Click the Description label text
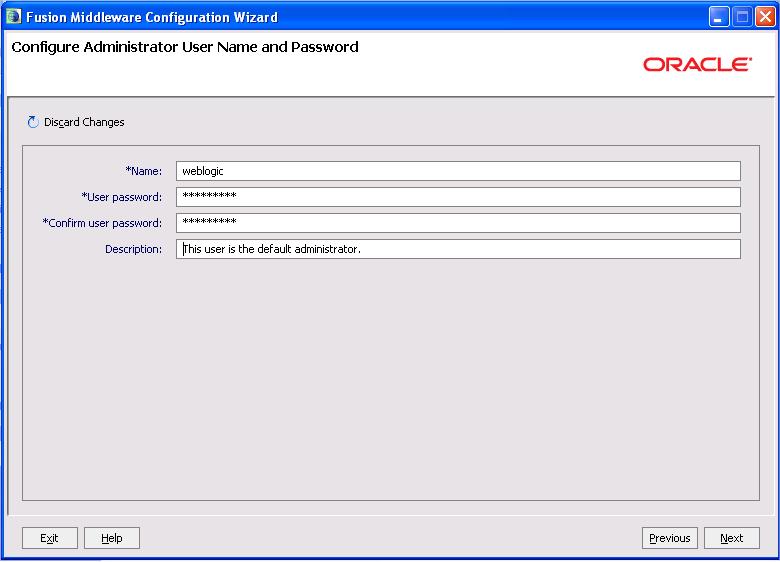 coord(133,249)
